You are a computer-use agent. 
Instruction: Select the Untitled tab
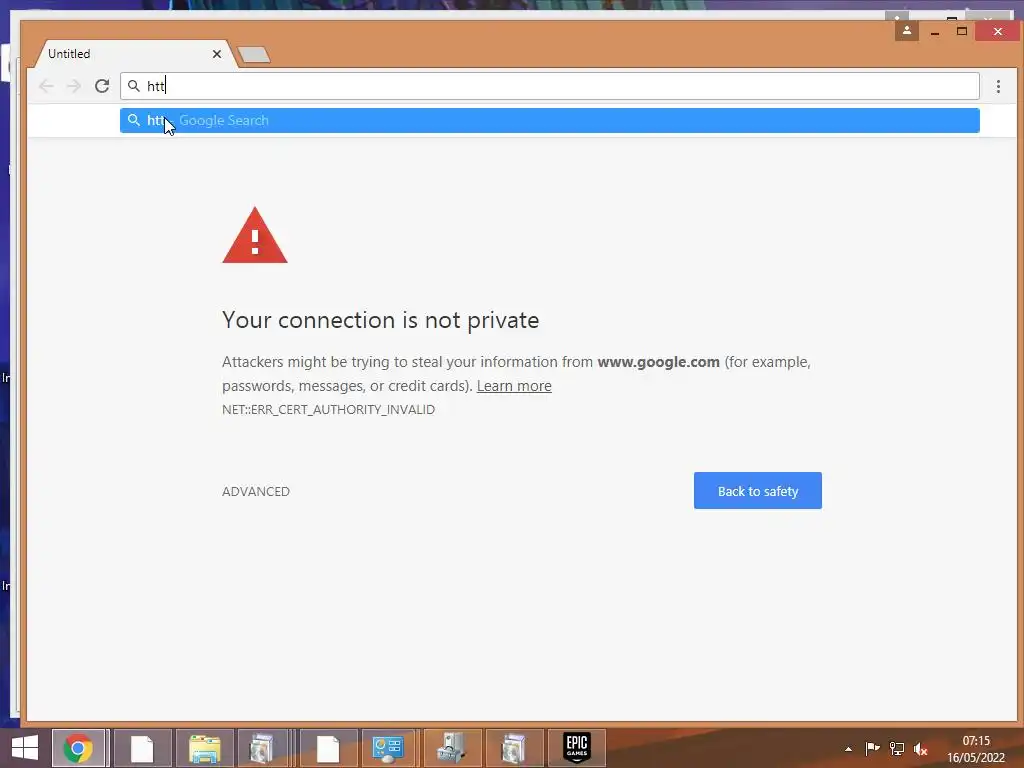point(131,54)
